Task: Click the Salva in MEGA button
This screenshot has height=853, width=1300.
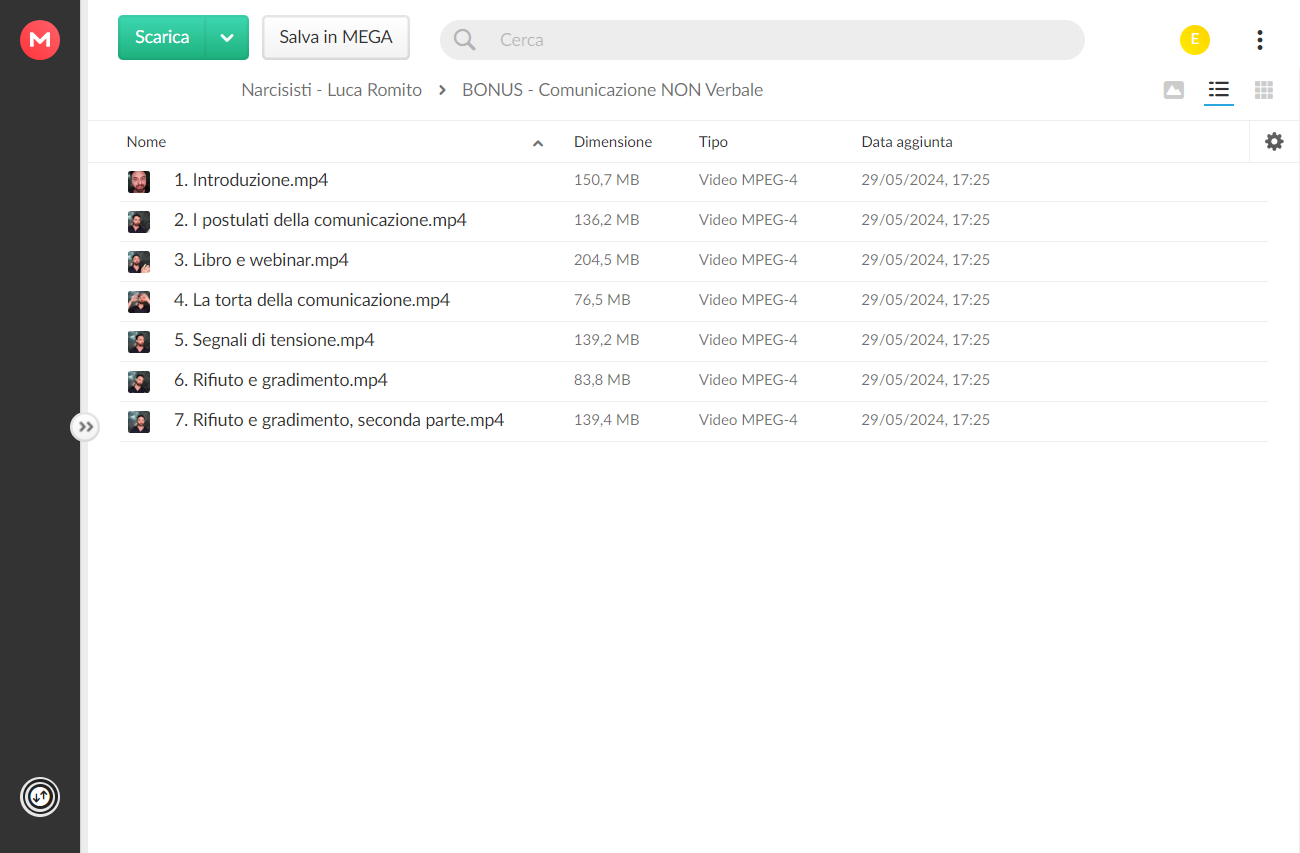Action: 336,38
